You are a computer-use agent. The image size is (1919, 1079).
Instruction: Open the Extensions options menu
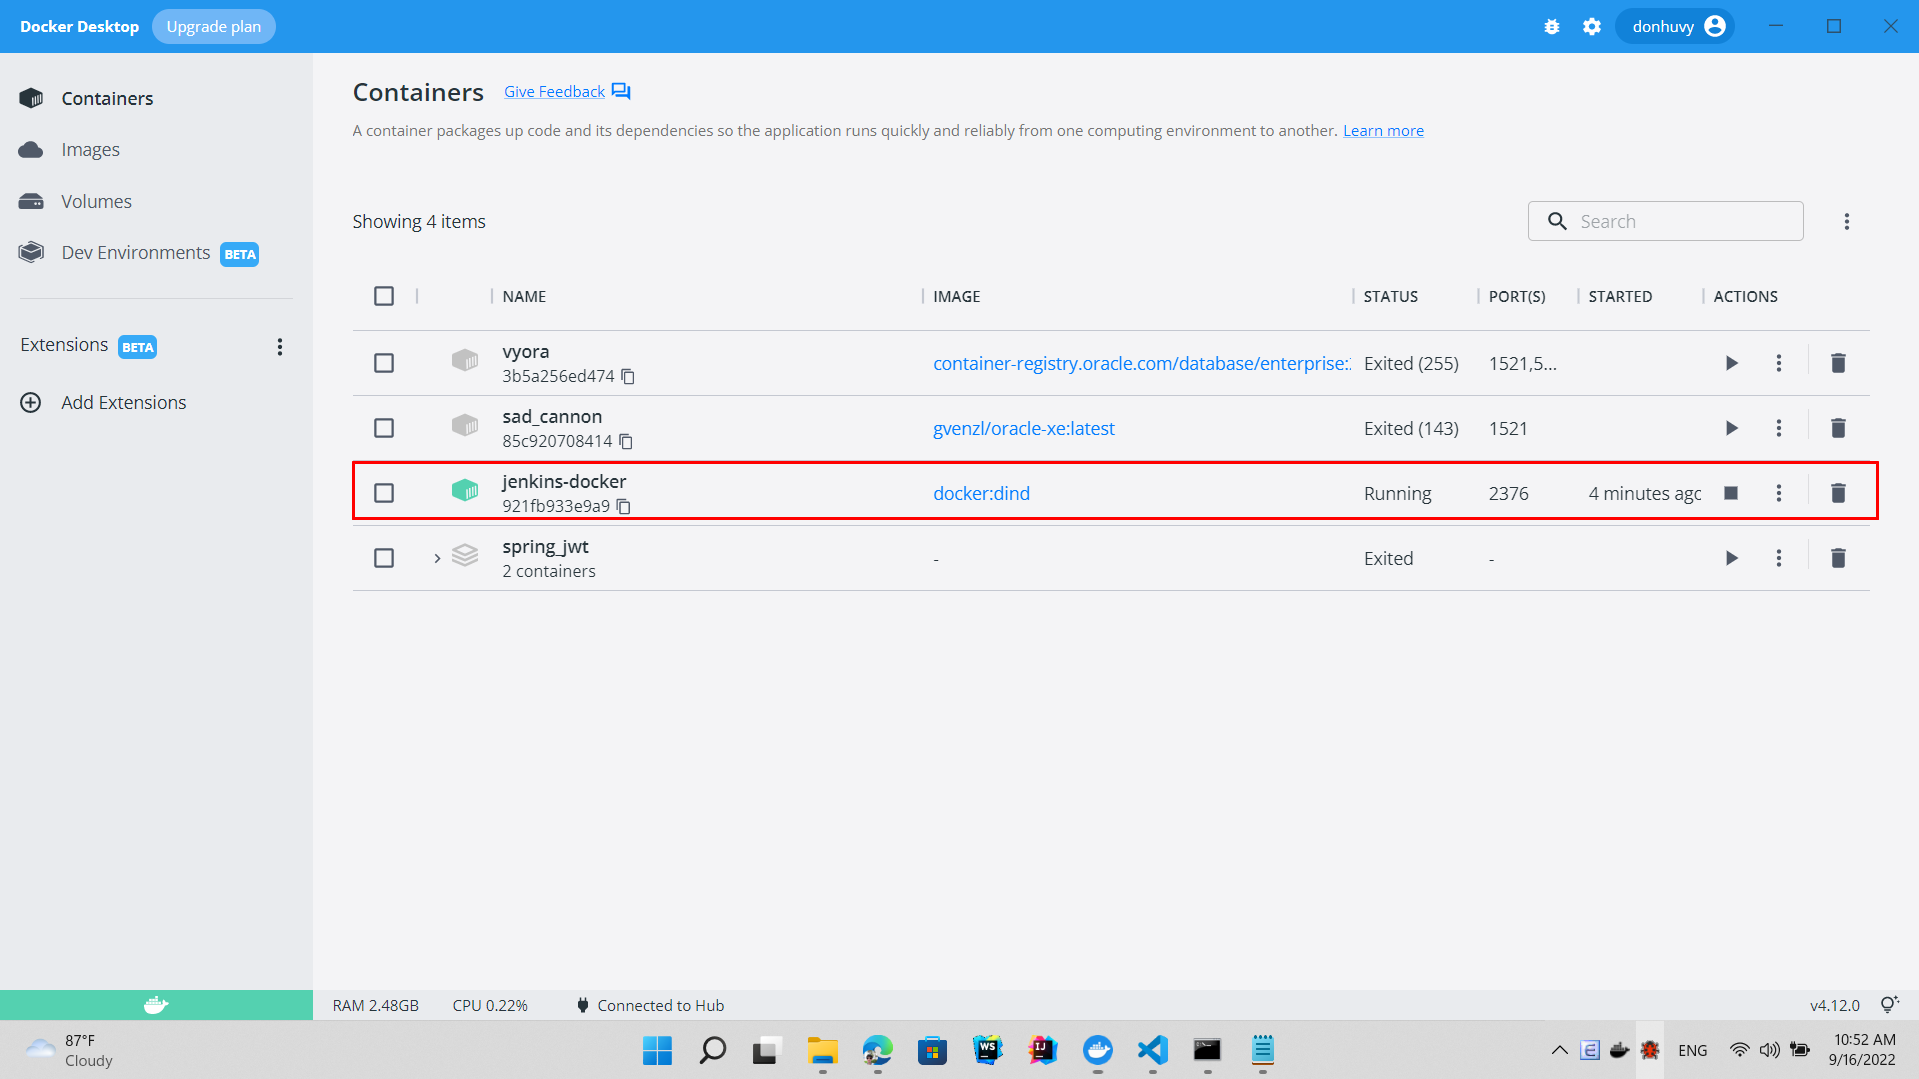tap(280, 346)
